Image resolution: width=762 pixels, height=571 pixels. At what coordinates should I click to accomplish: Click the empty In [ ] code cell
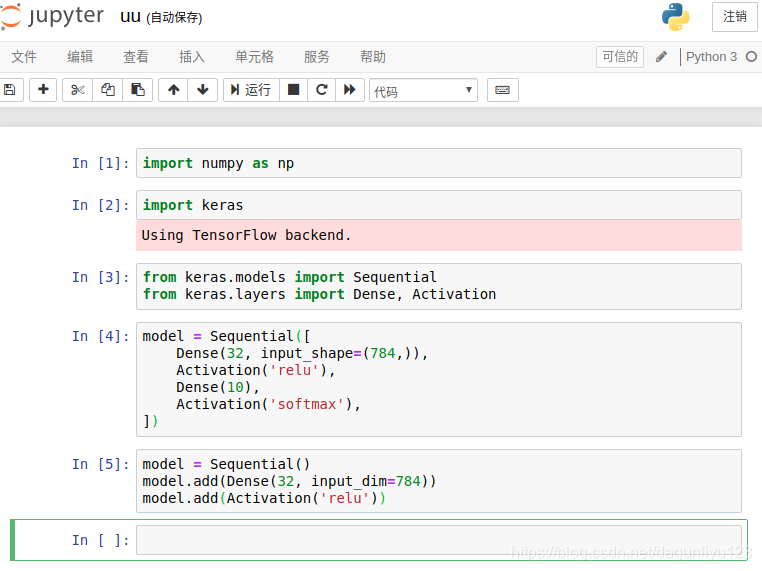[439, 540]
